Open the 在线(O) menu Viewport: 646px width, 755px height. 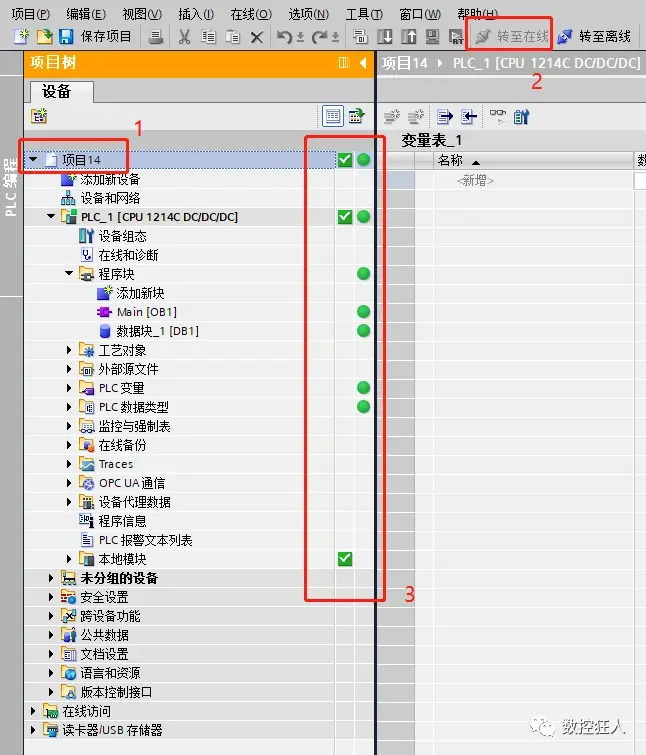pos(251,14)
